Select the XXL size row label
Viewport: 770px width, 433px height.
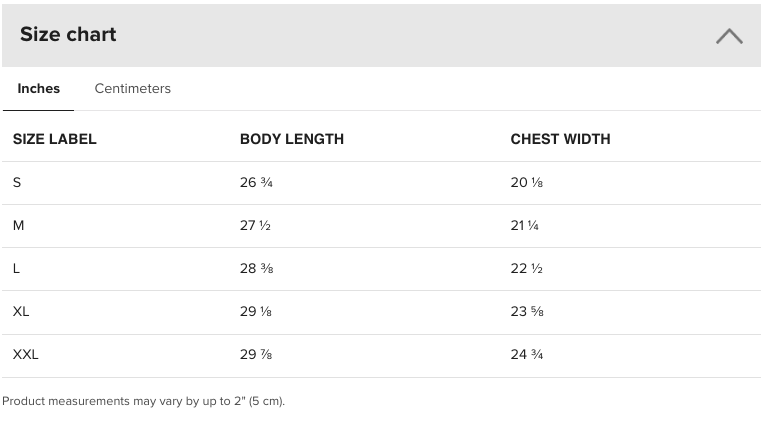click(26, 354)
